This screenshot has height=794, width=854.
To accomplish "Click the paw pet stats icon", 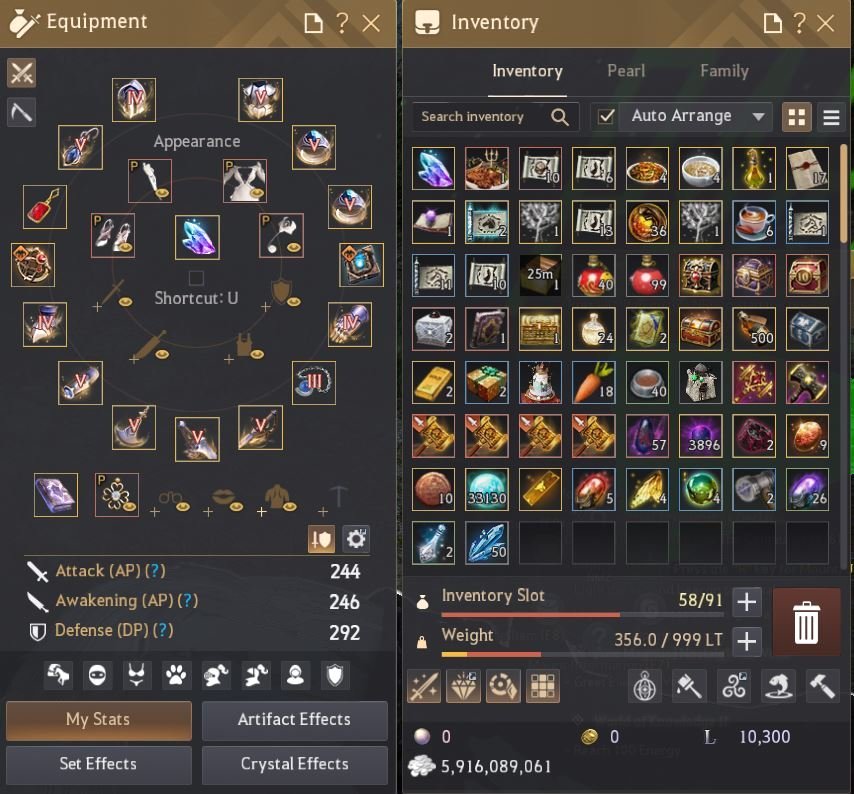I will click(176, 676).
